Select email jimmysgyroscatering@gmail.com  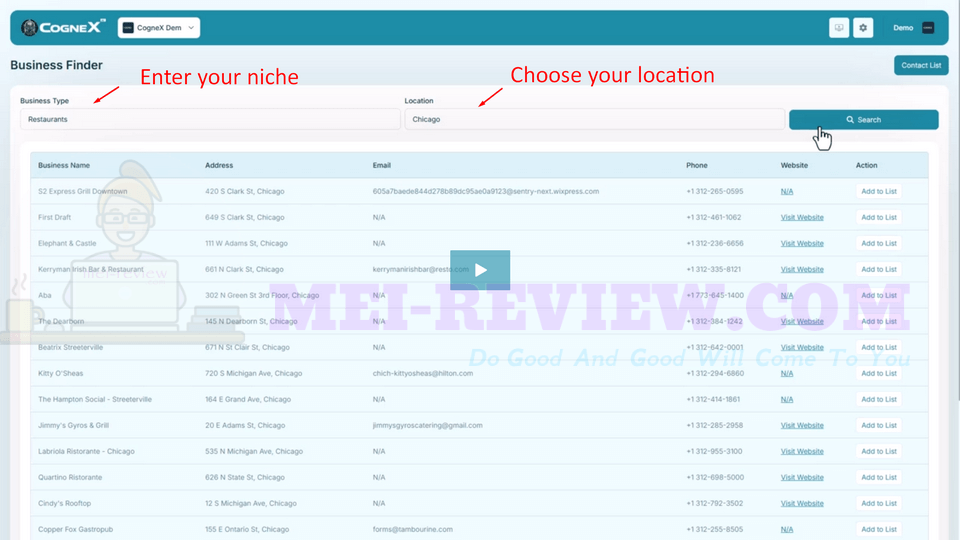coord(427,426)
